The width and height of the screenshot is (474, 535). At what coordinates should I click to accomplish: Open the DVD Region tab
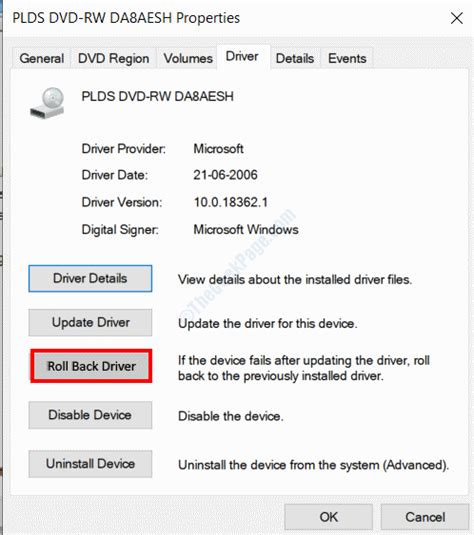(x=113, y=58)
